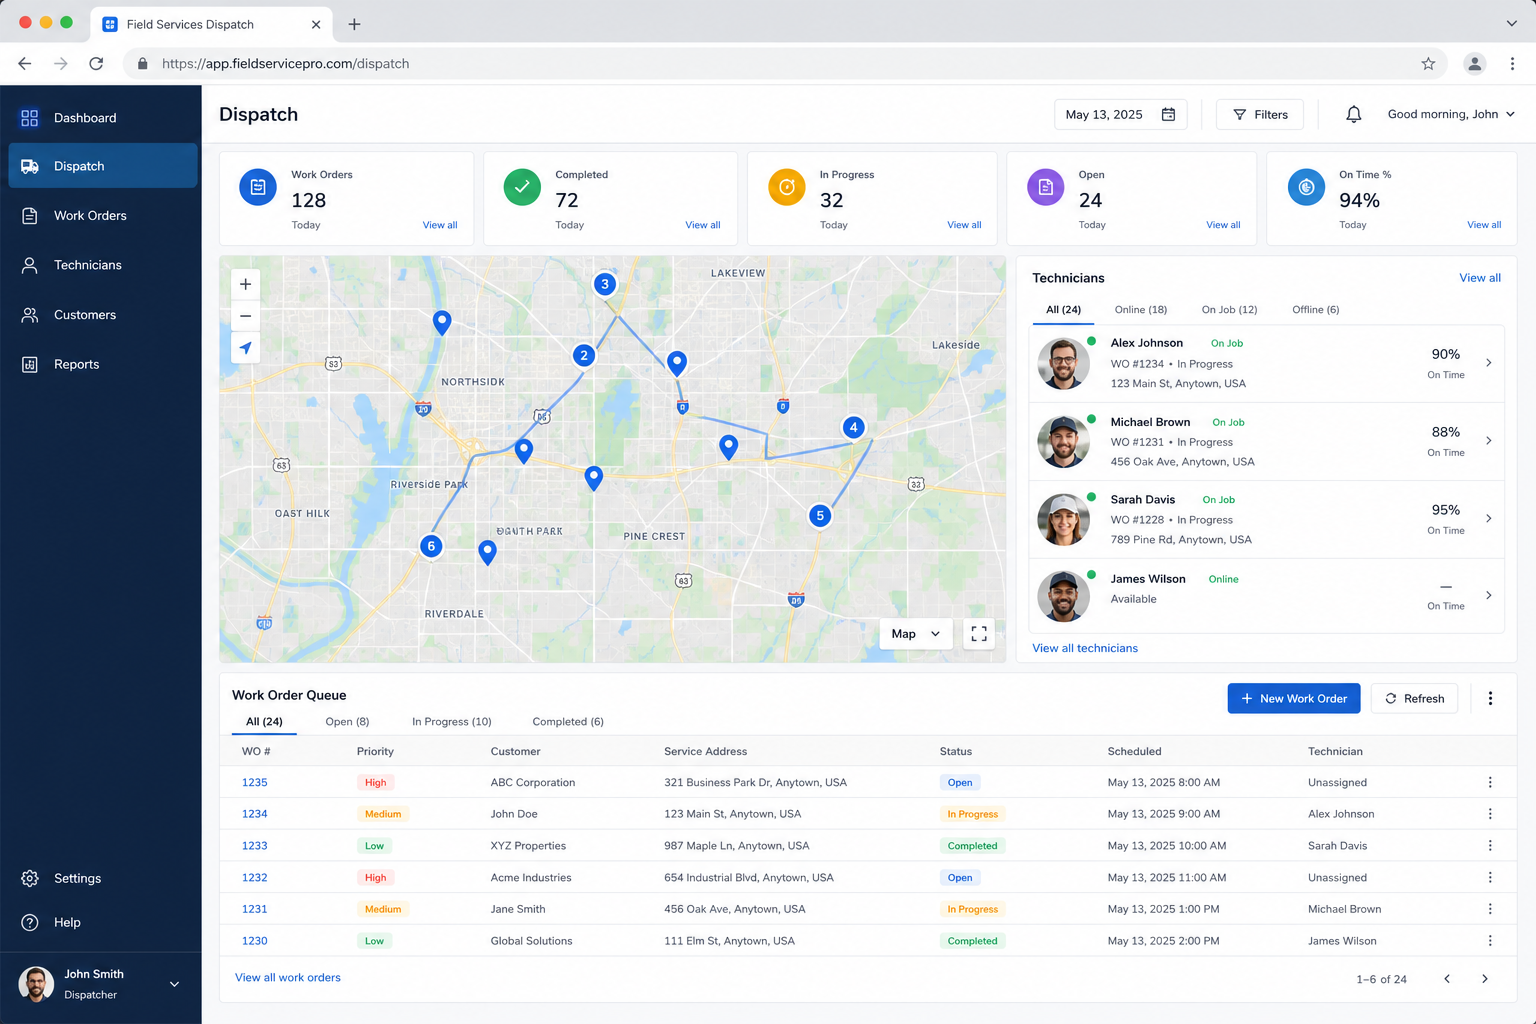Switch to On Job (12) technicians tab
Image resolution: width=1536 pixels, height=1024 pixels.
pyautogui.click(x=1229, y=310)
